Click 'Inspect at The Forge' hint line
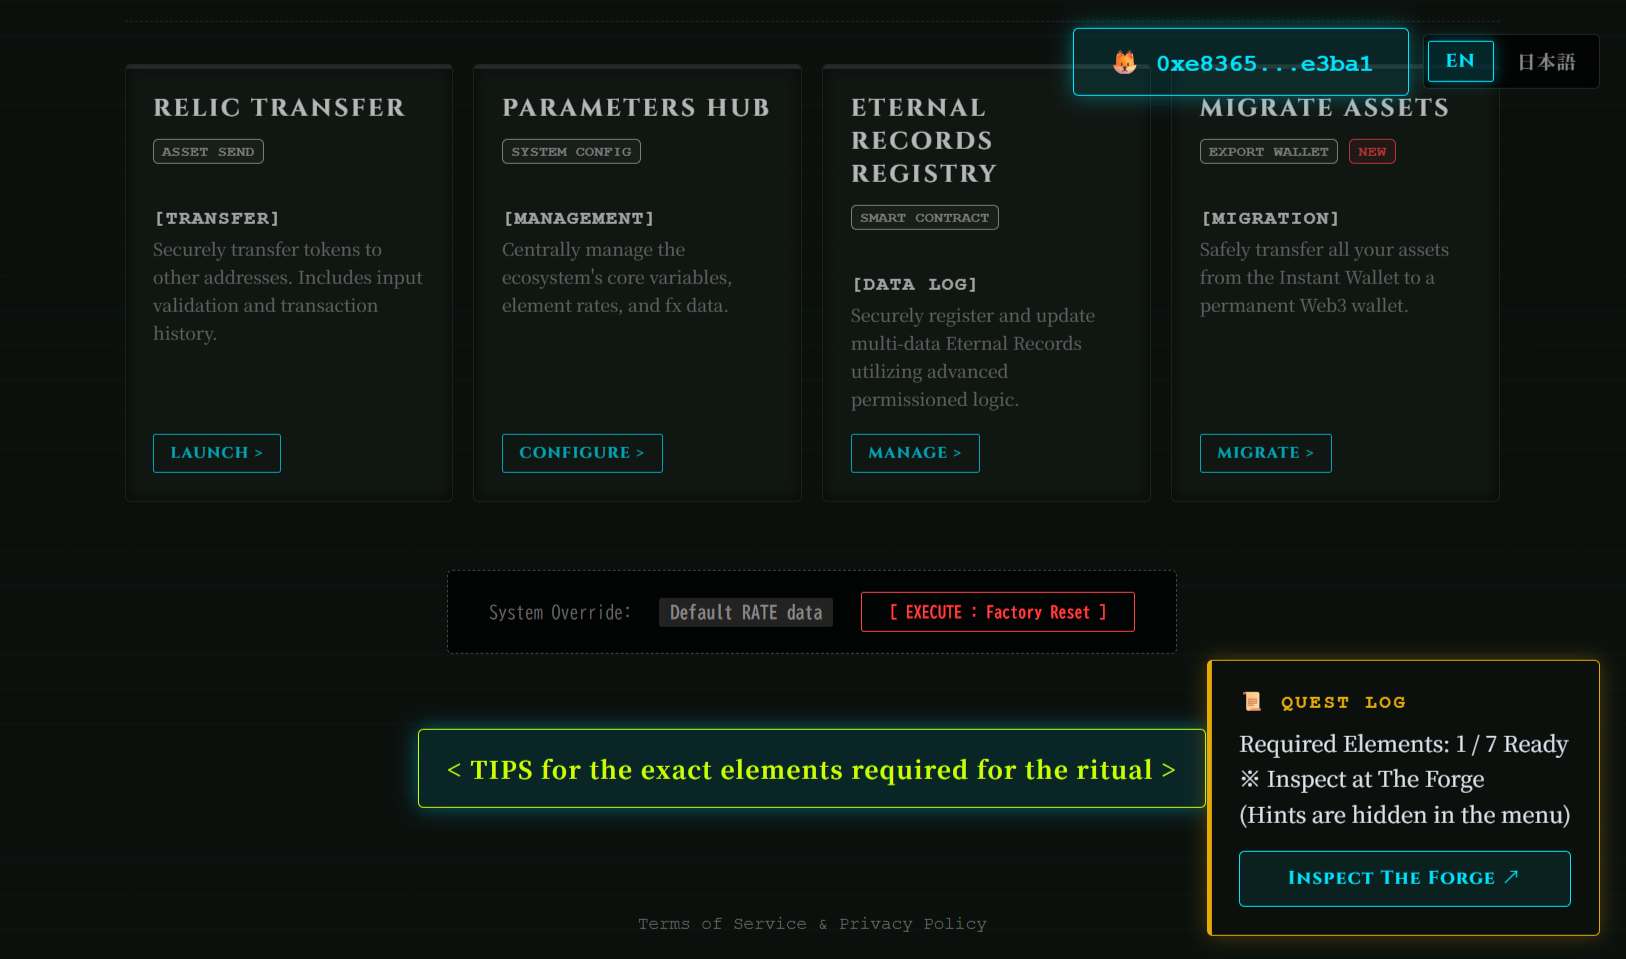 [x=1362, y=779]
